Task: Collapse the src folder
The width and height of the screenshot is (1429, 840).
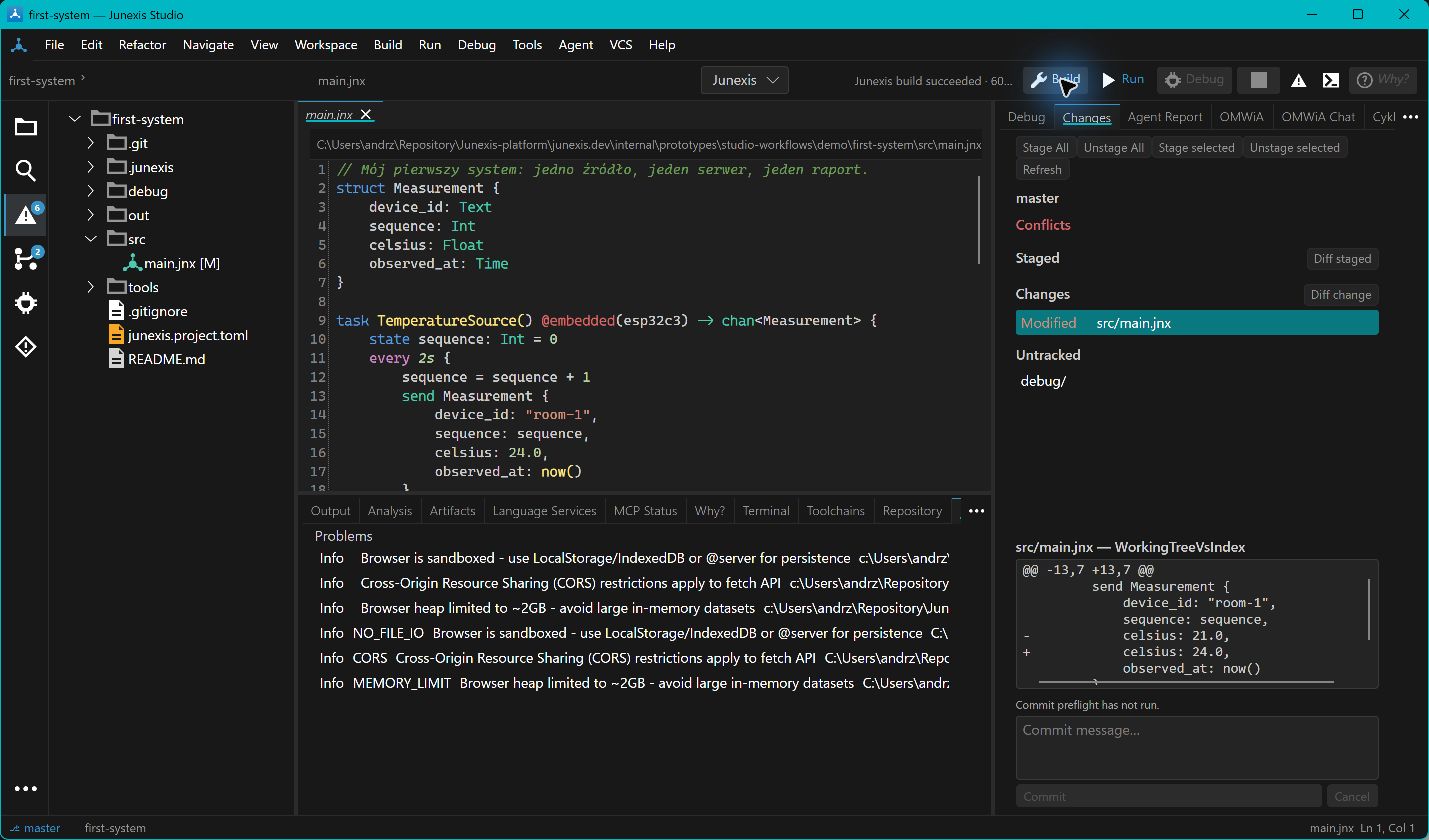Action: click(91, 239)
